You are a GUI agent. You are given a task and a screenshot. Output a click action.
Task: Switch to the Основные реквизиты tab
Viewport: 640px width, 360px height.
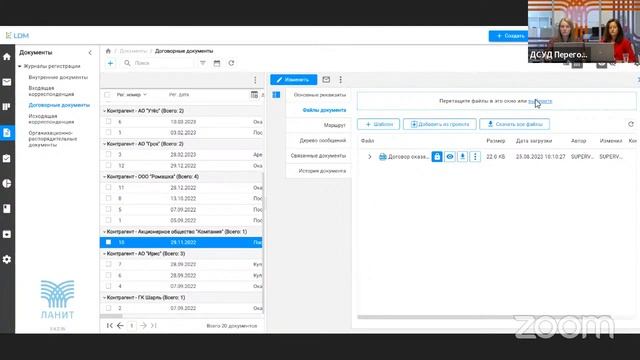320,95
